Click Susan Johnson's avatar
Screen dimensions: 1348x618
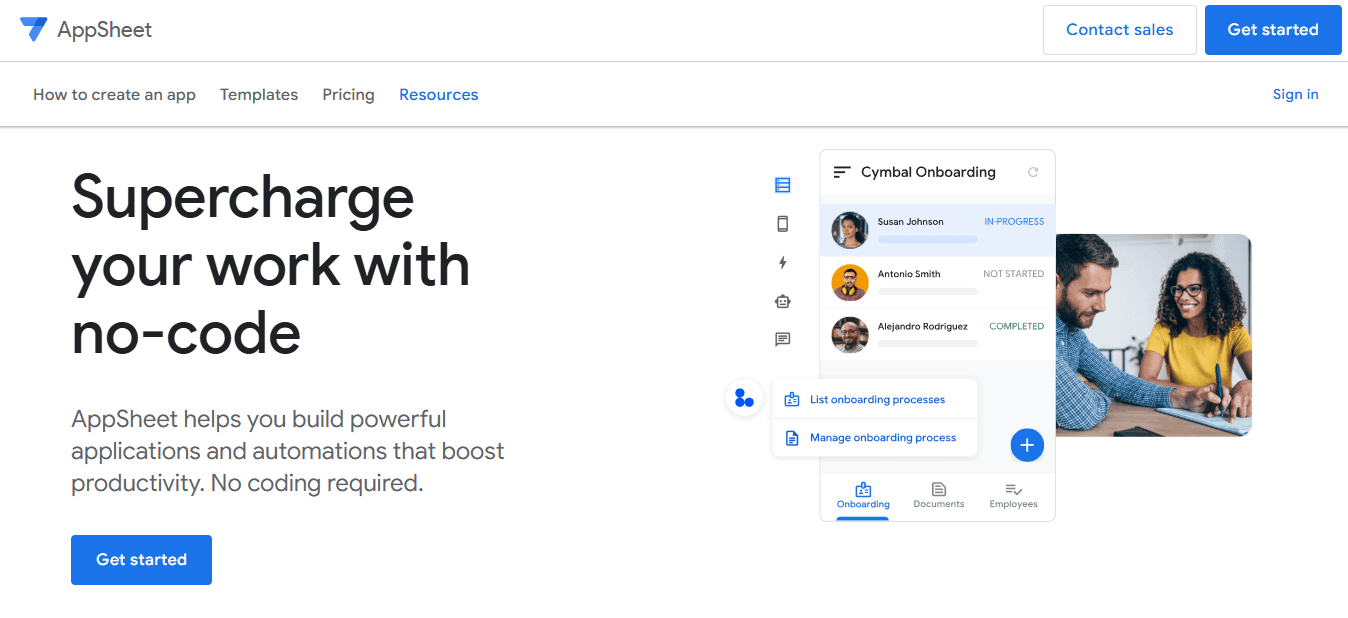pyautogui.click(x=850, y=230)
